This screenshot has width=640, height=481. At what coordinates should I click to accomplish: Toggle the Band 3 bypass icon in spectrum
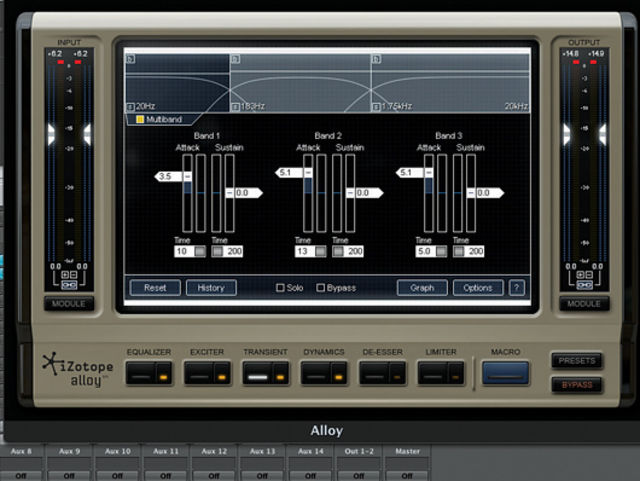click(376, 59)
